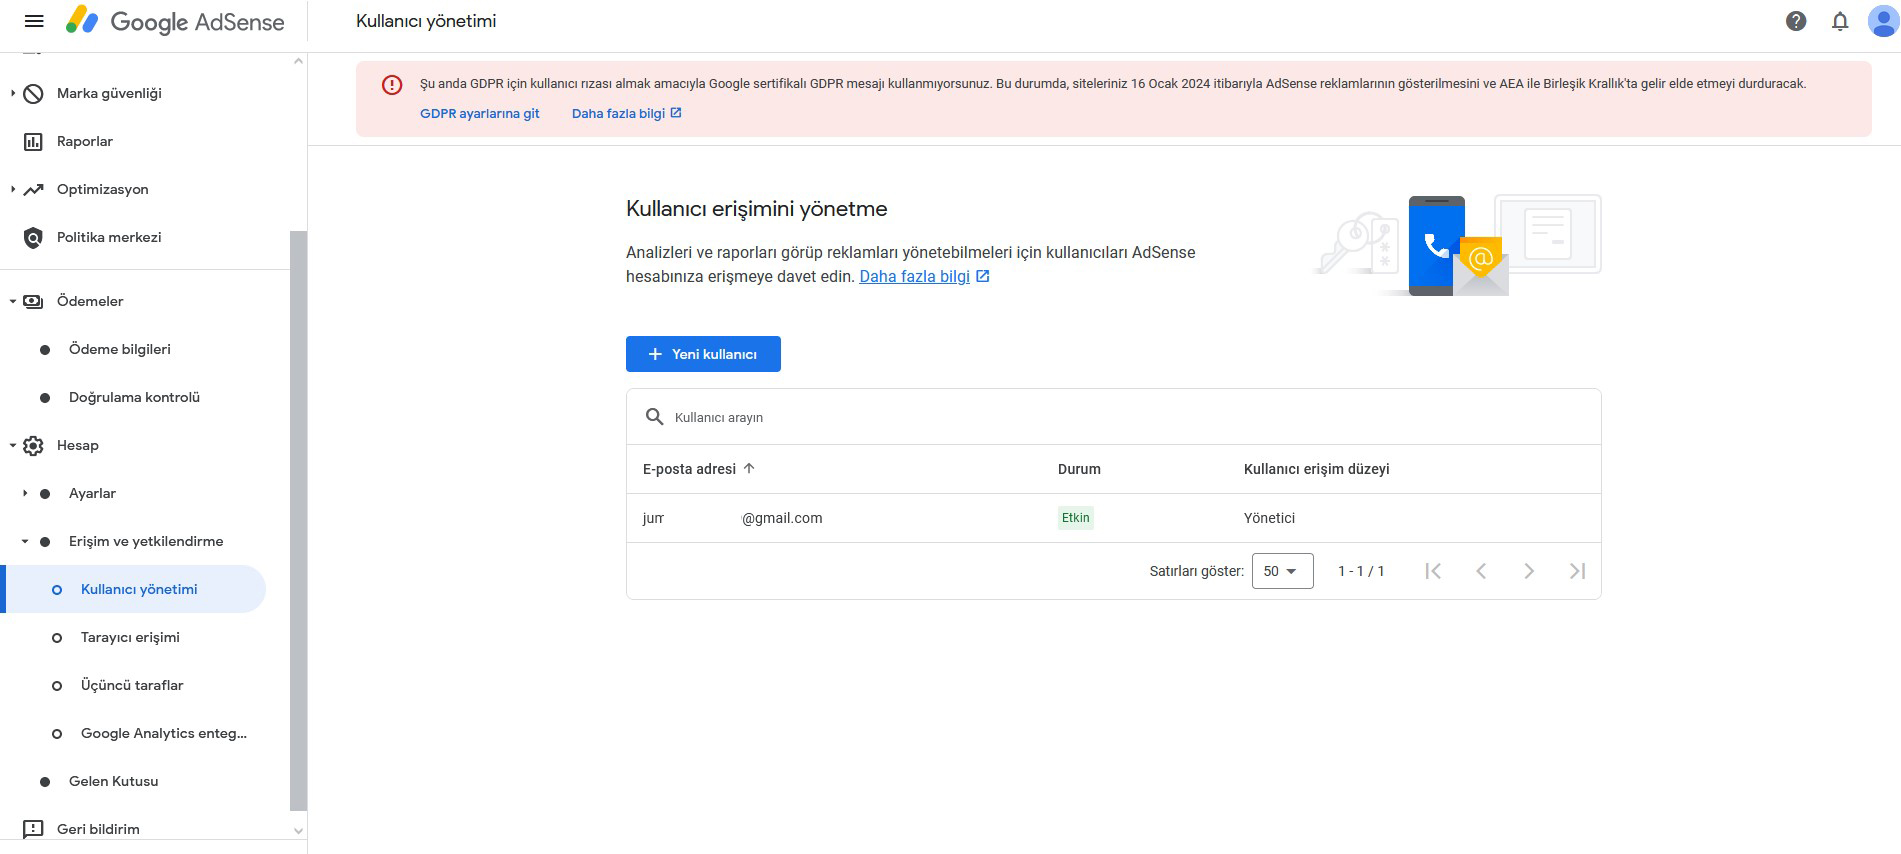Expand the Marka güvenliği section arrow

click(x=13, y=93)
